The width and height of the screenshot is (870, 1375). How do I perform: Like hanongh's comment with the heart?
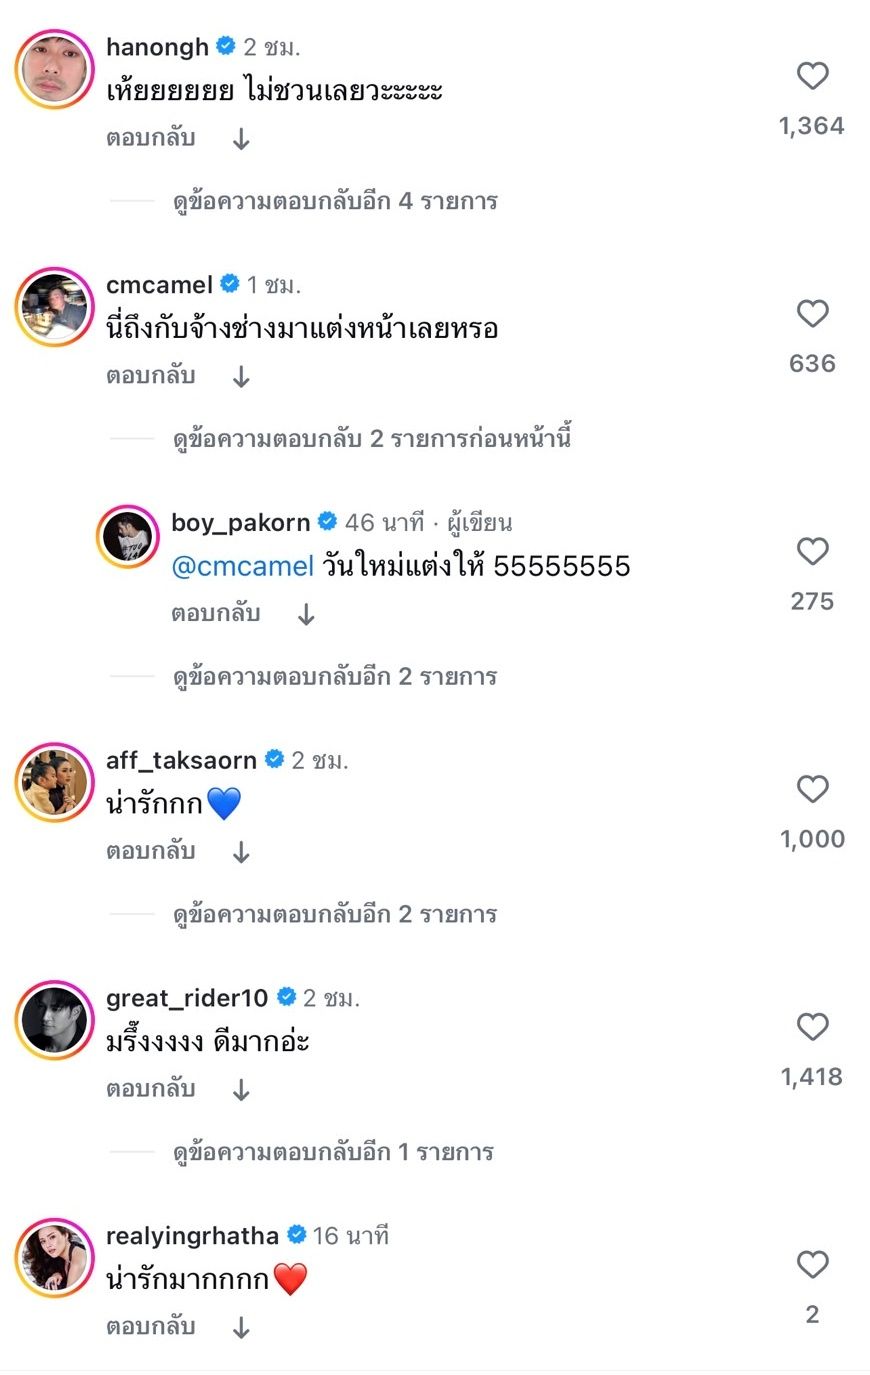(x=812, y=77)
